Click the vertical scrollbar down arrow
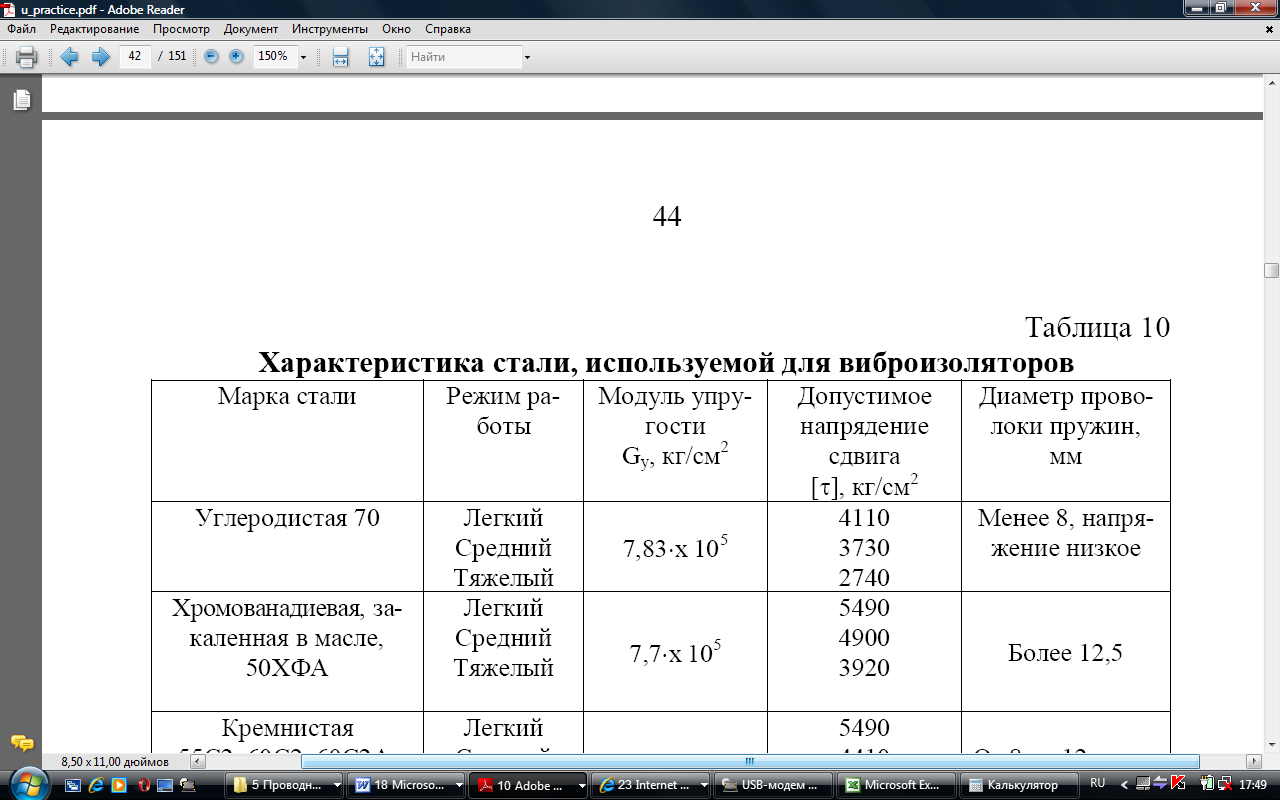1280x800 pixels. (x=1271, y=745)
